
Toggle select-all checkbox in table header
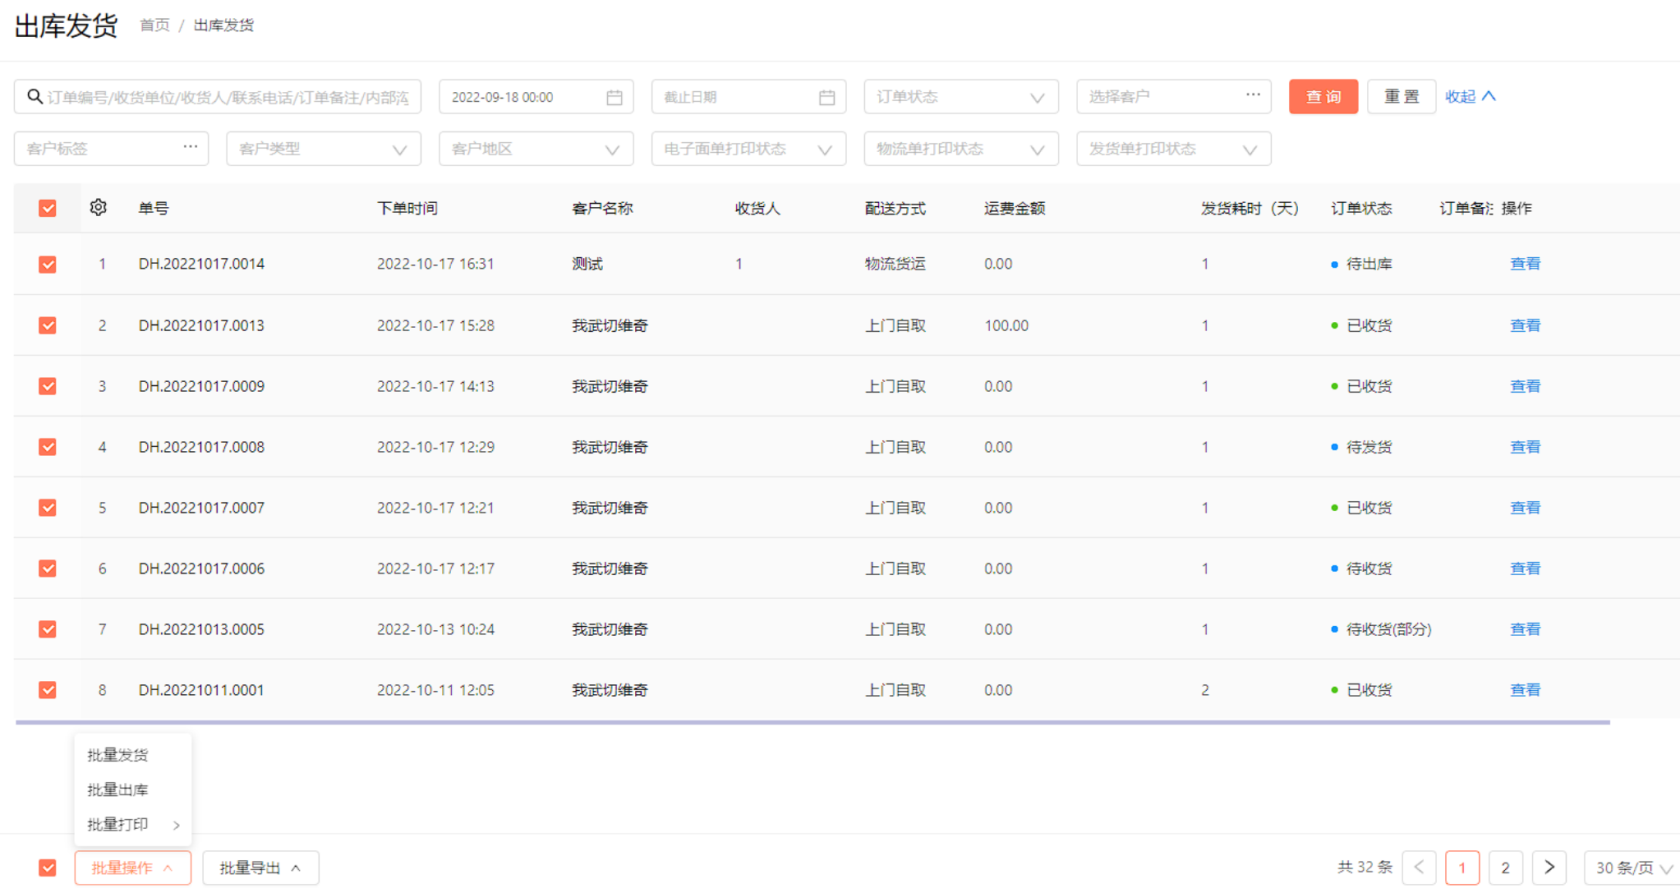pyautogui.click(x=47, y=208)
